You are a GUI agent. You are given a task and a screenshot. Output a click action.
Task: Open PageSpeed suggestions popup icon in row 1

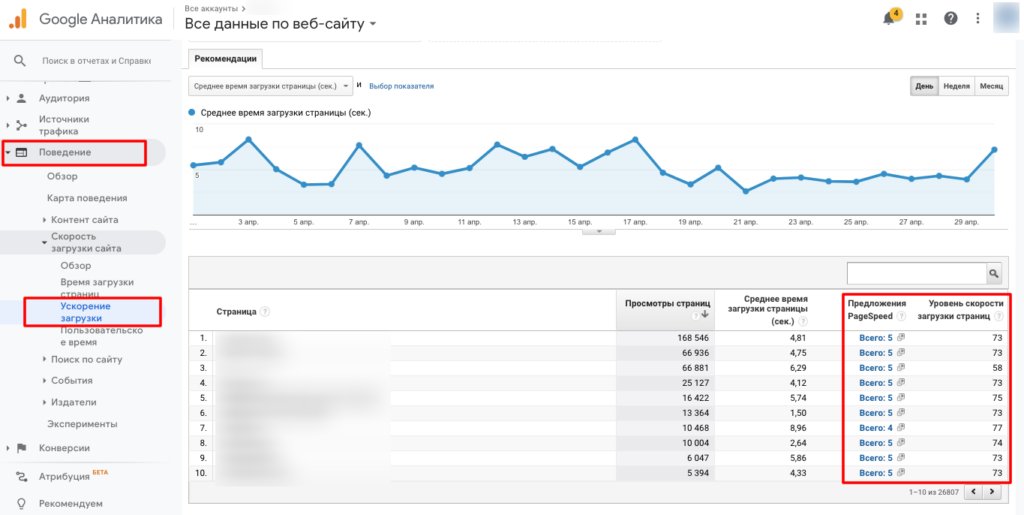click(x=901, y=338)
